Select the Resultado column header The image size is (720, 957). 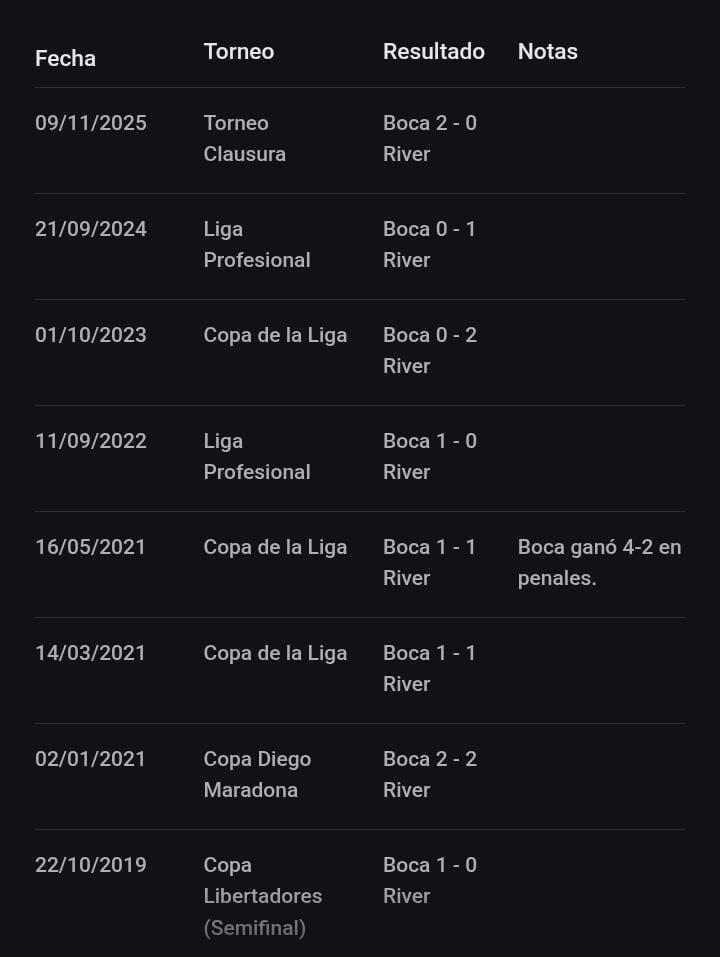pos(433,51)
